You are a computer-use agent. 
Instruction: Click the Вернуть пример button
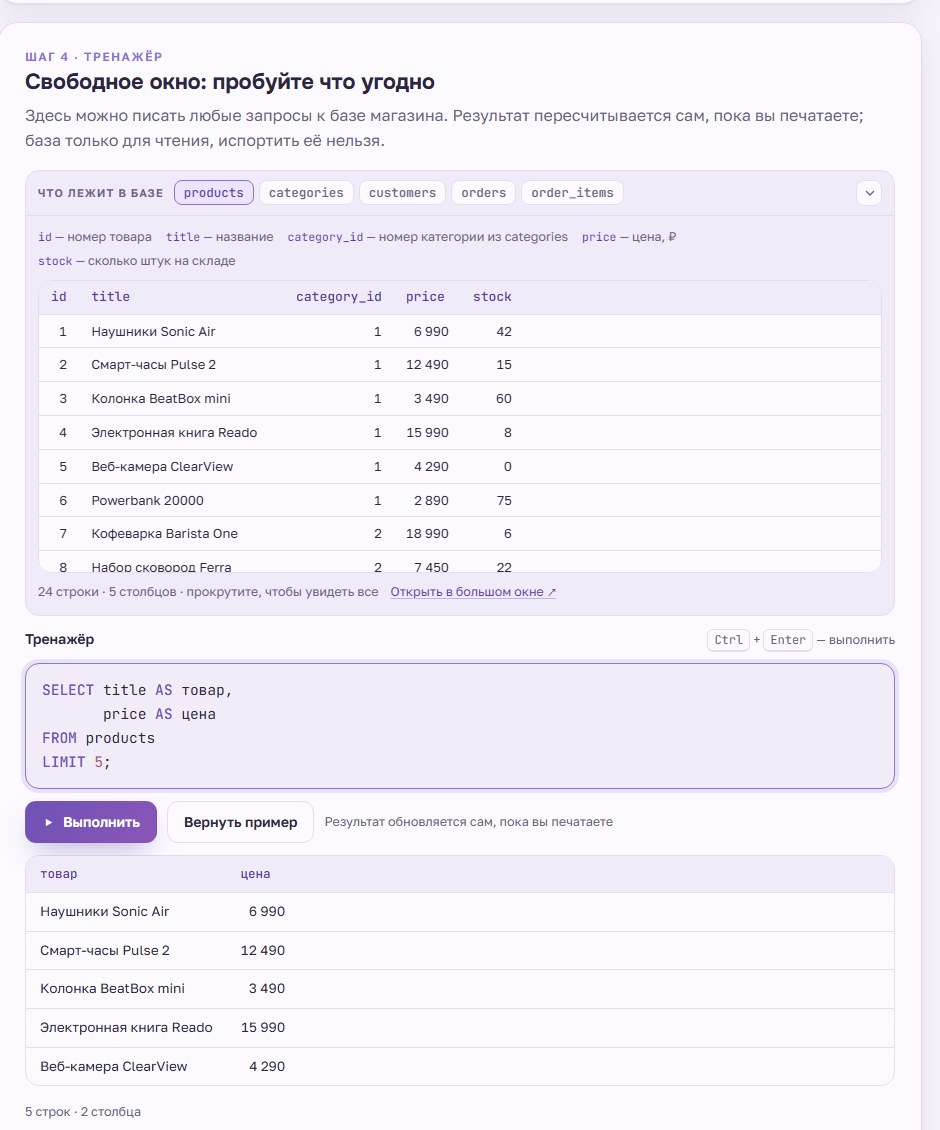coord(240,822)
